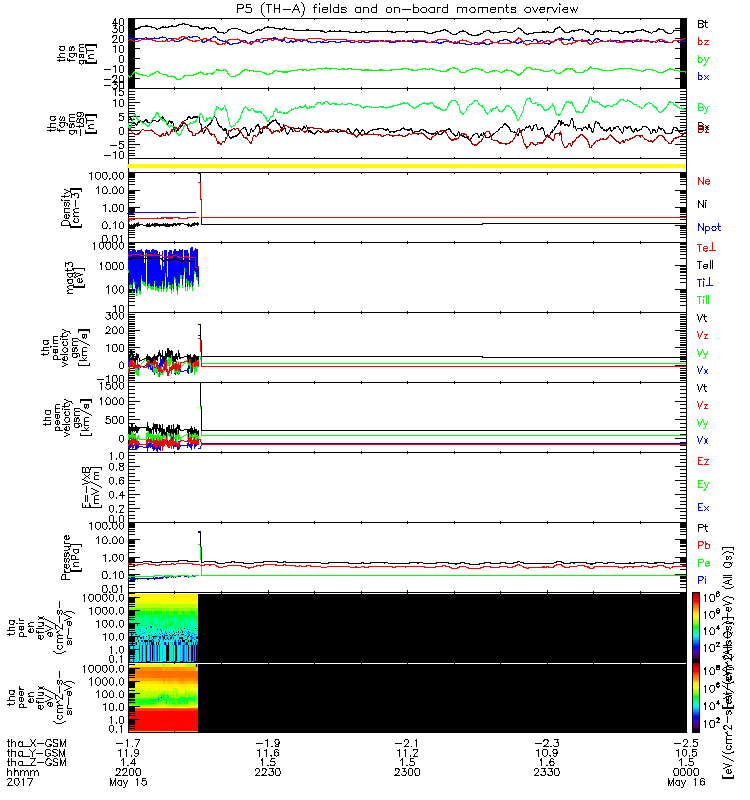Click blue "Vx" legend of the peim velocity panel

click(x=703, y=370)
